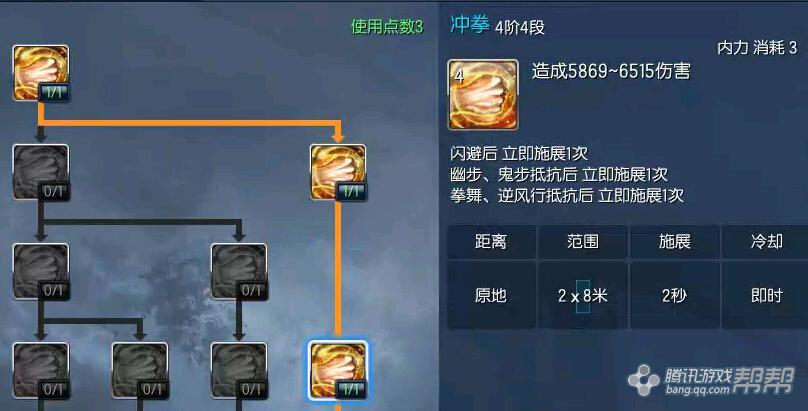Click the 内力 消耗 3 cost label

pos(757,48)
